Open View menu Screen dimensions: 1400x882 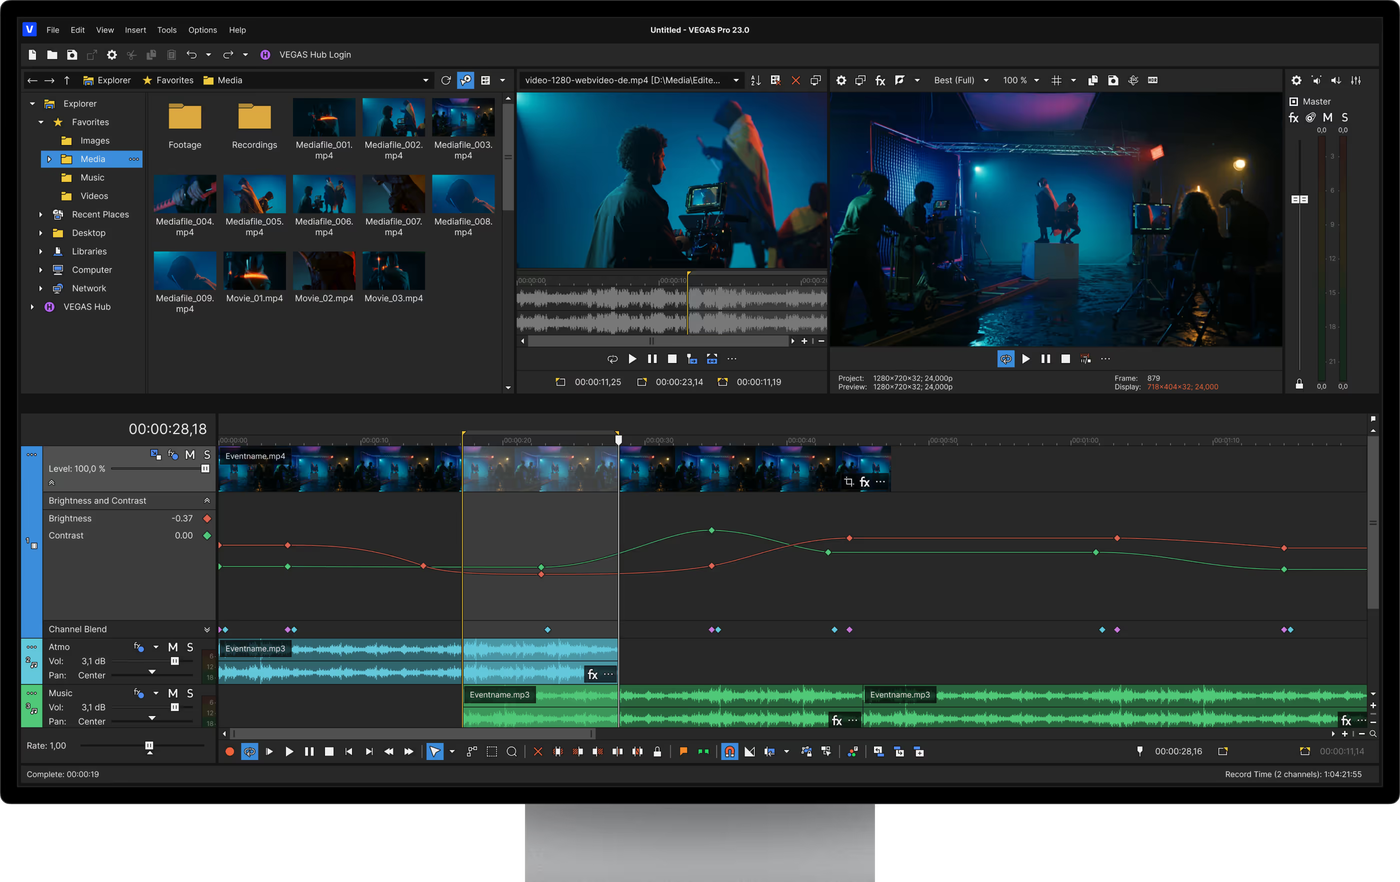point(105,30)
